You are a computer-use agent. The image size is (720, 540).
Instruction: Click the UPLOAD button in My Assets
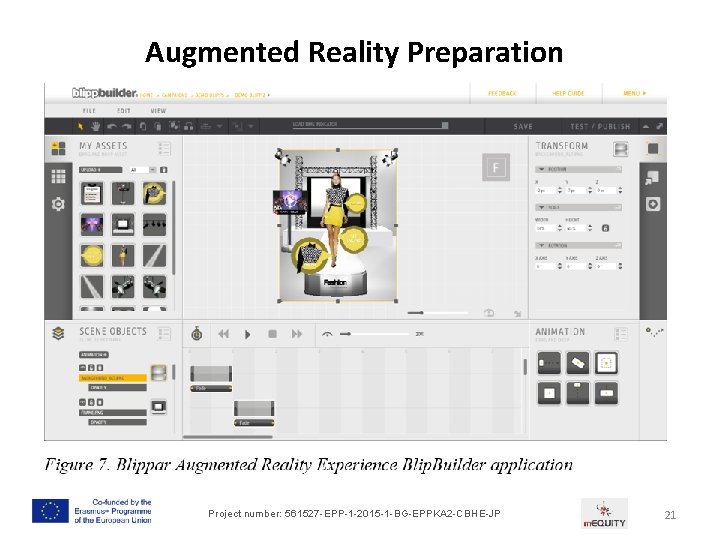point(101,170)
